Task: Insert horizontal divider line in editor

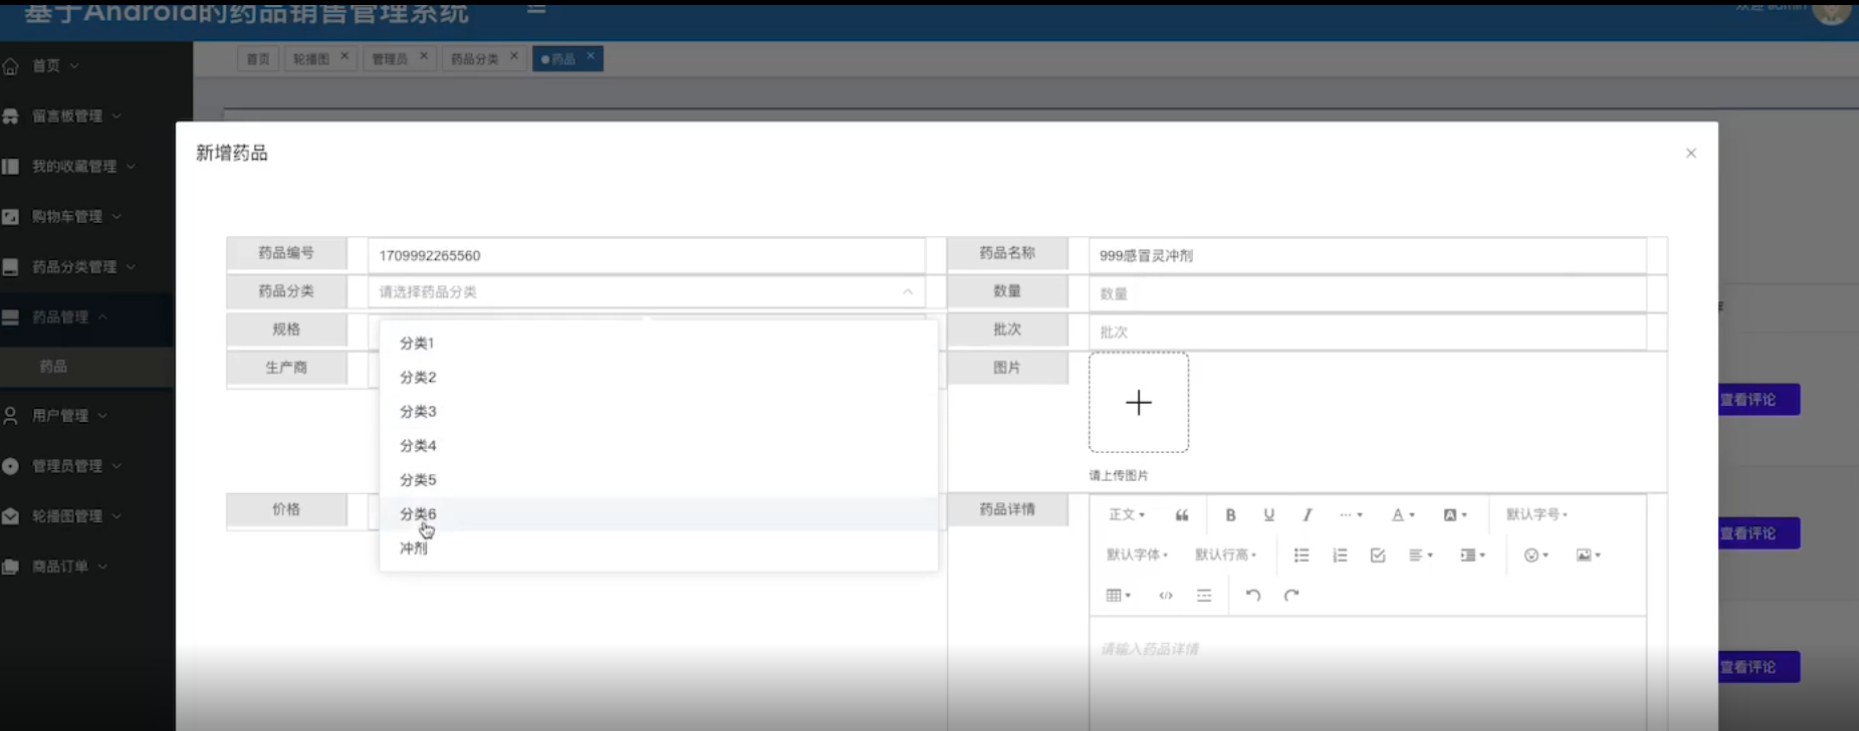Action: click(1204, 595)
